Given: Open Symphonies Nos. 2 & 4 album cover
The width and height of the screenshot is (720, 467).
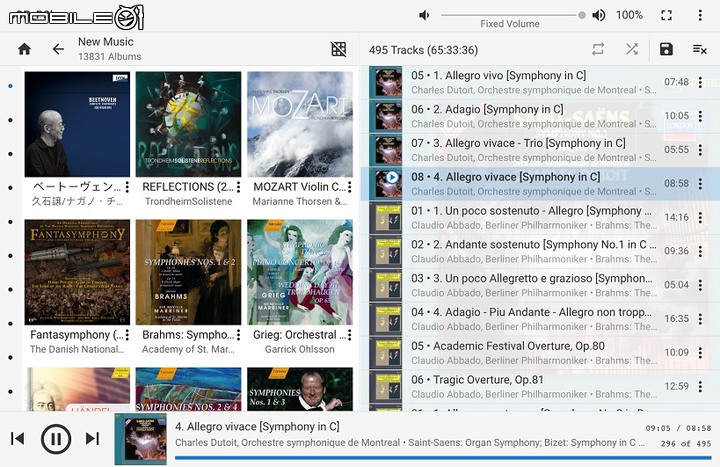Looking at the screenshot, I should pyautogui.click(x=188, y=389).
